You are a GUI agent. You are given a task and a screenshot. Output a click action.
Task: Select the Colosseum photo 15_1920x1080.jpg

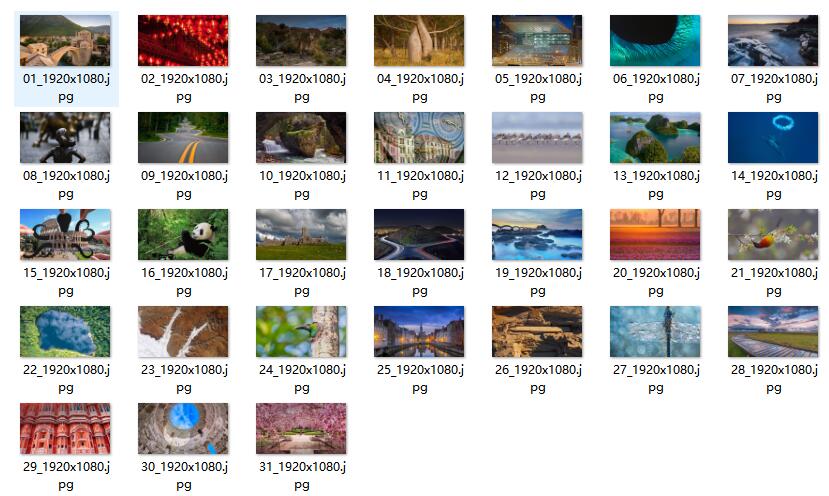pyautogui.click(x=66, y=235)
